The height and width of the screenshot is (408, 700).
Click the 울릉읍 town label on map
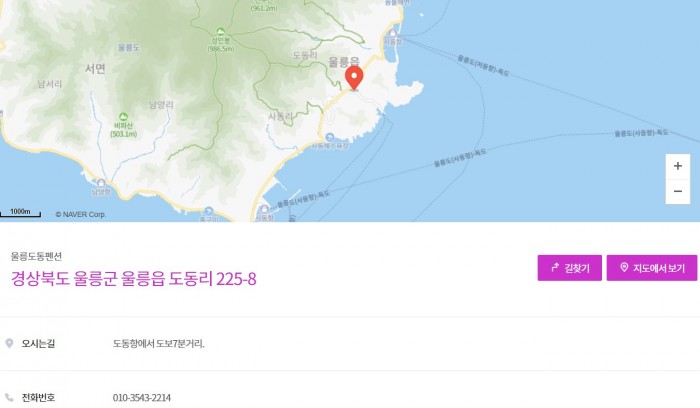[x=344, y=62]
